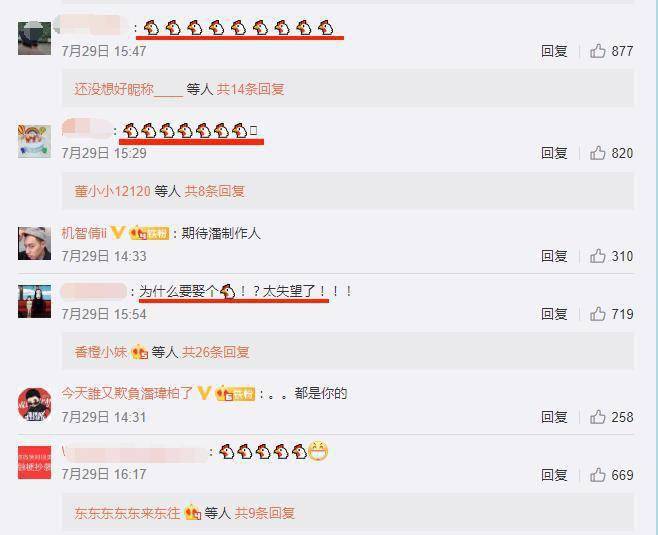Reply to the 15:47 comment via 回复
The image size is (658, 535).
pos(554,51)
